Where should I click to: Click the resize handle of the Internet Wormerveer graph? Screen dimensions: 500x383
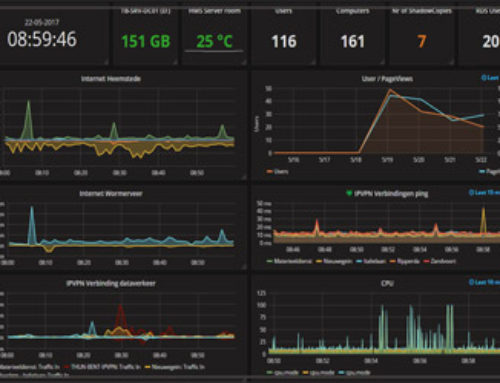tap(244, 266)
